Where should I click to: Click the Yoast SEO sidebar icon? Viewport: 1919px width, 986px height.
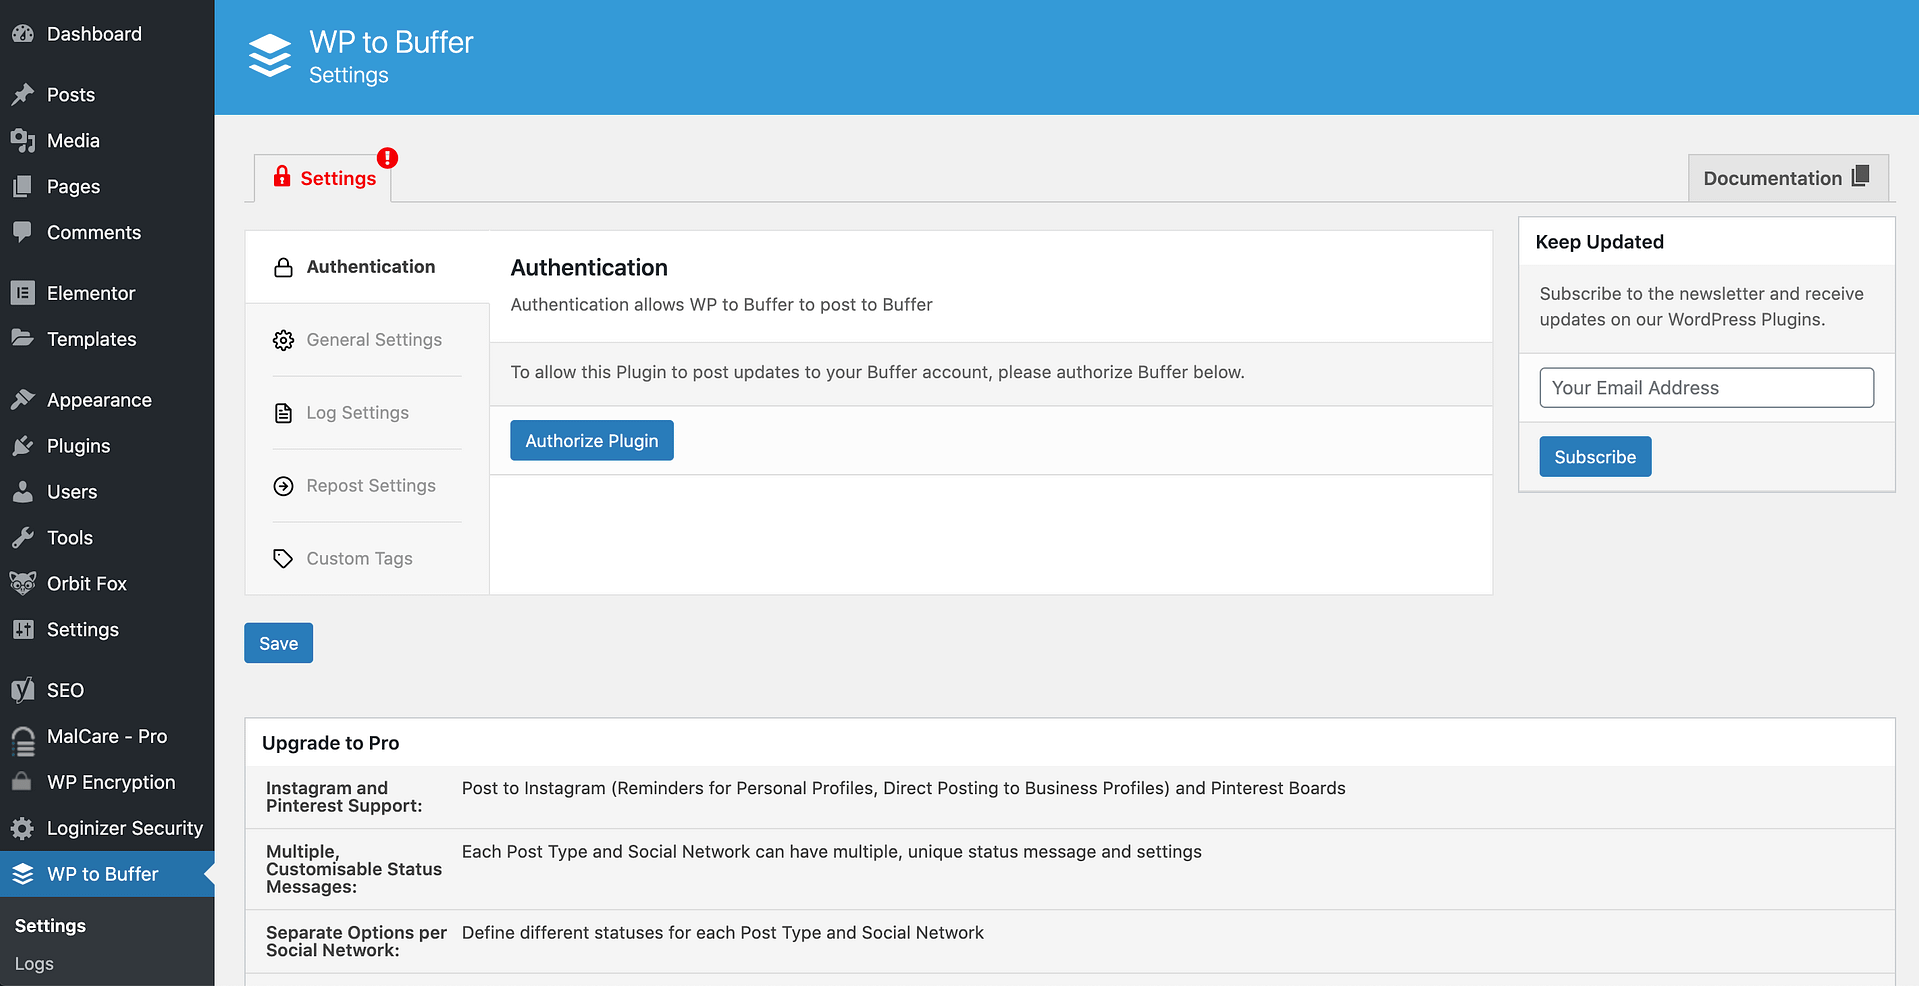pos(22,690)
